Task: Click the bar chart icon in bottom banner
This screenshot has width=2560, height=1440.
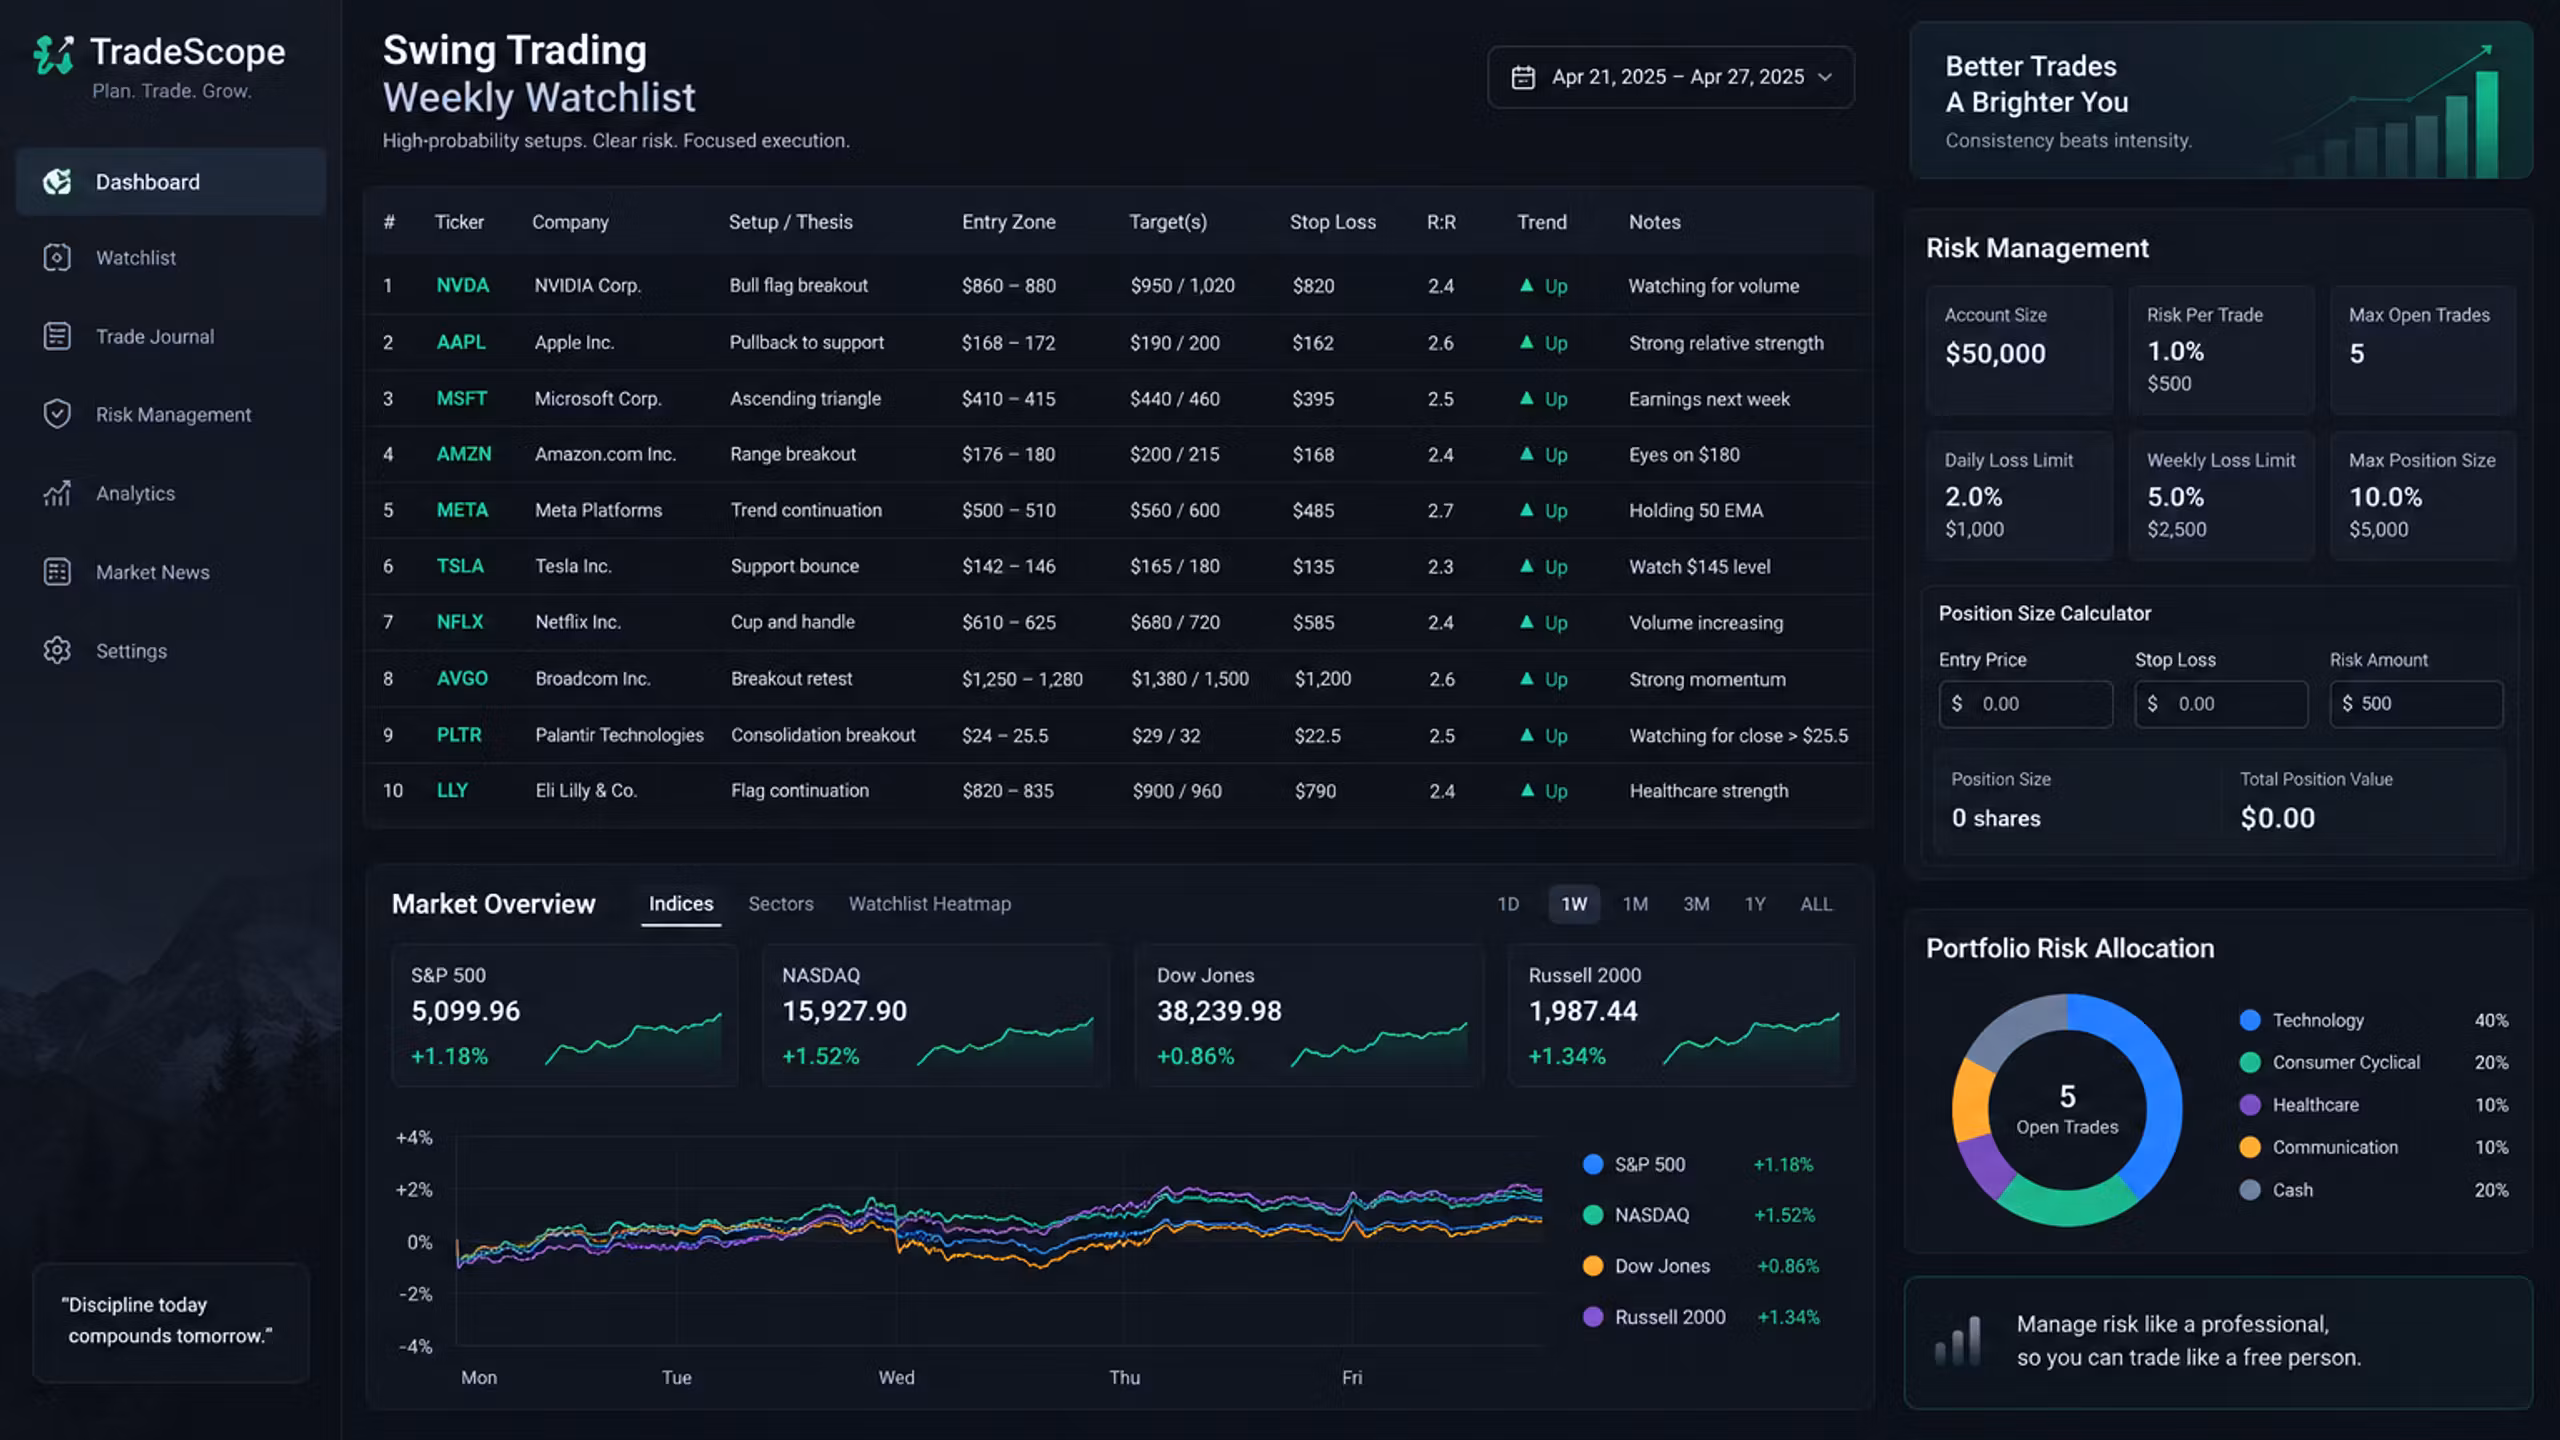Action: (1958, 1340)
